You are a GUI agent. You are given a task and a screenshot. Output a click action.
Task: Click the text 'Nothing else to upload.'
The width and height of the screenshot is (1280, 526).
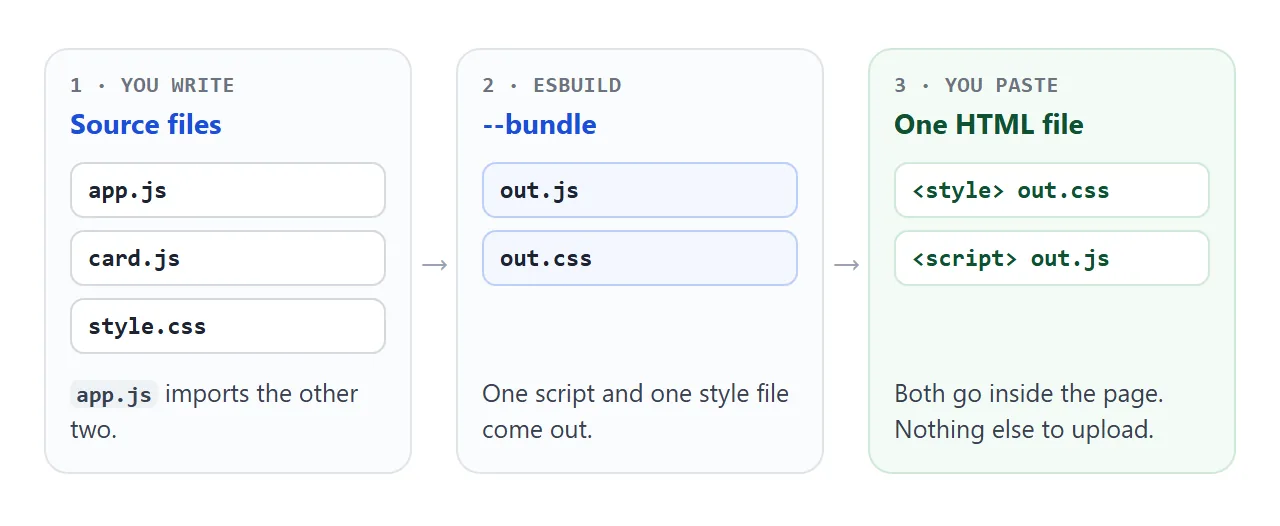click(x=1024, y=430)
